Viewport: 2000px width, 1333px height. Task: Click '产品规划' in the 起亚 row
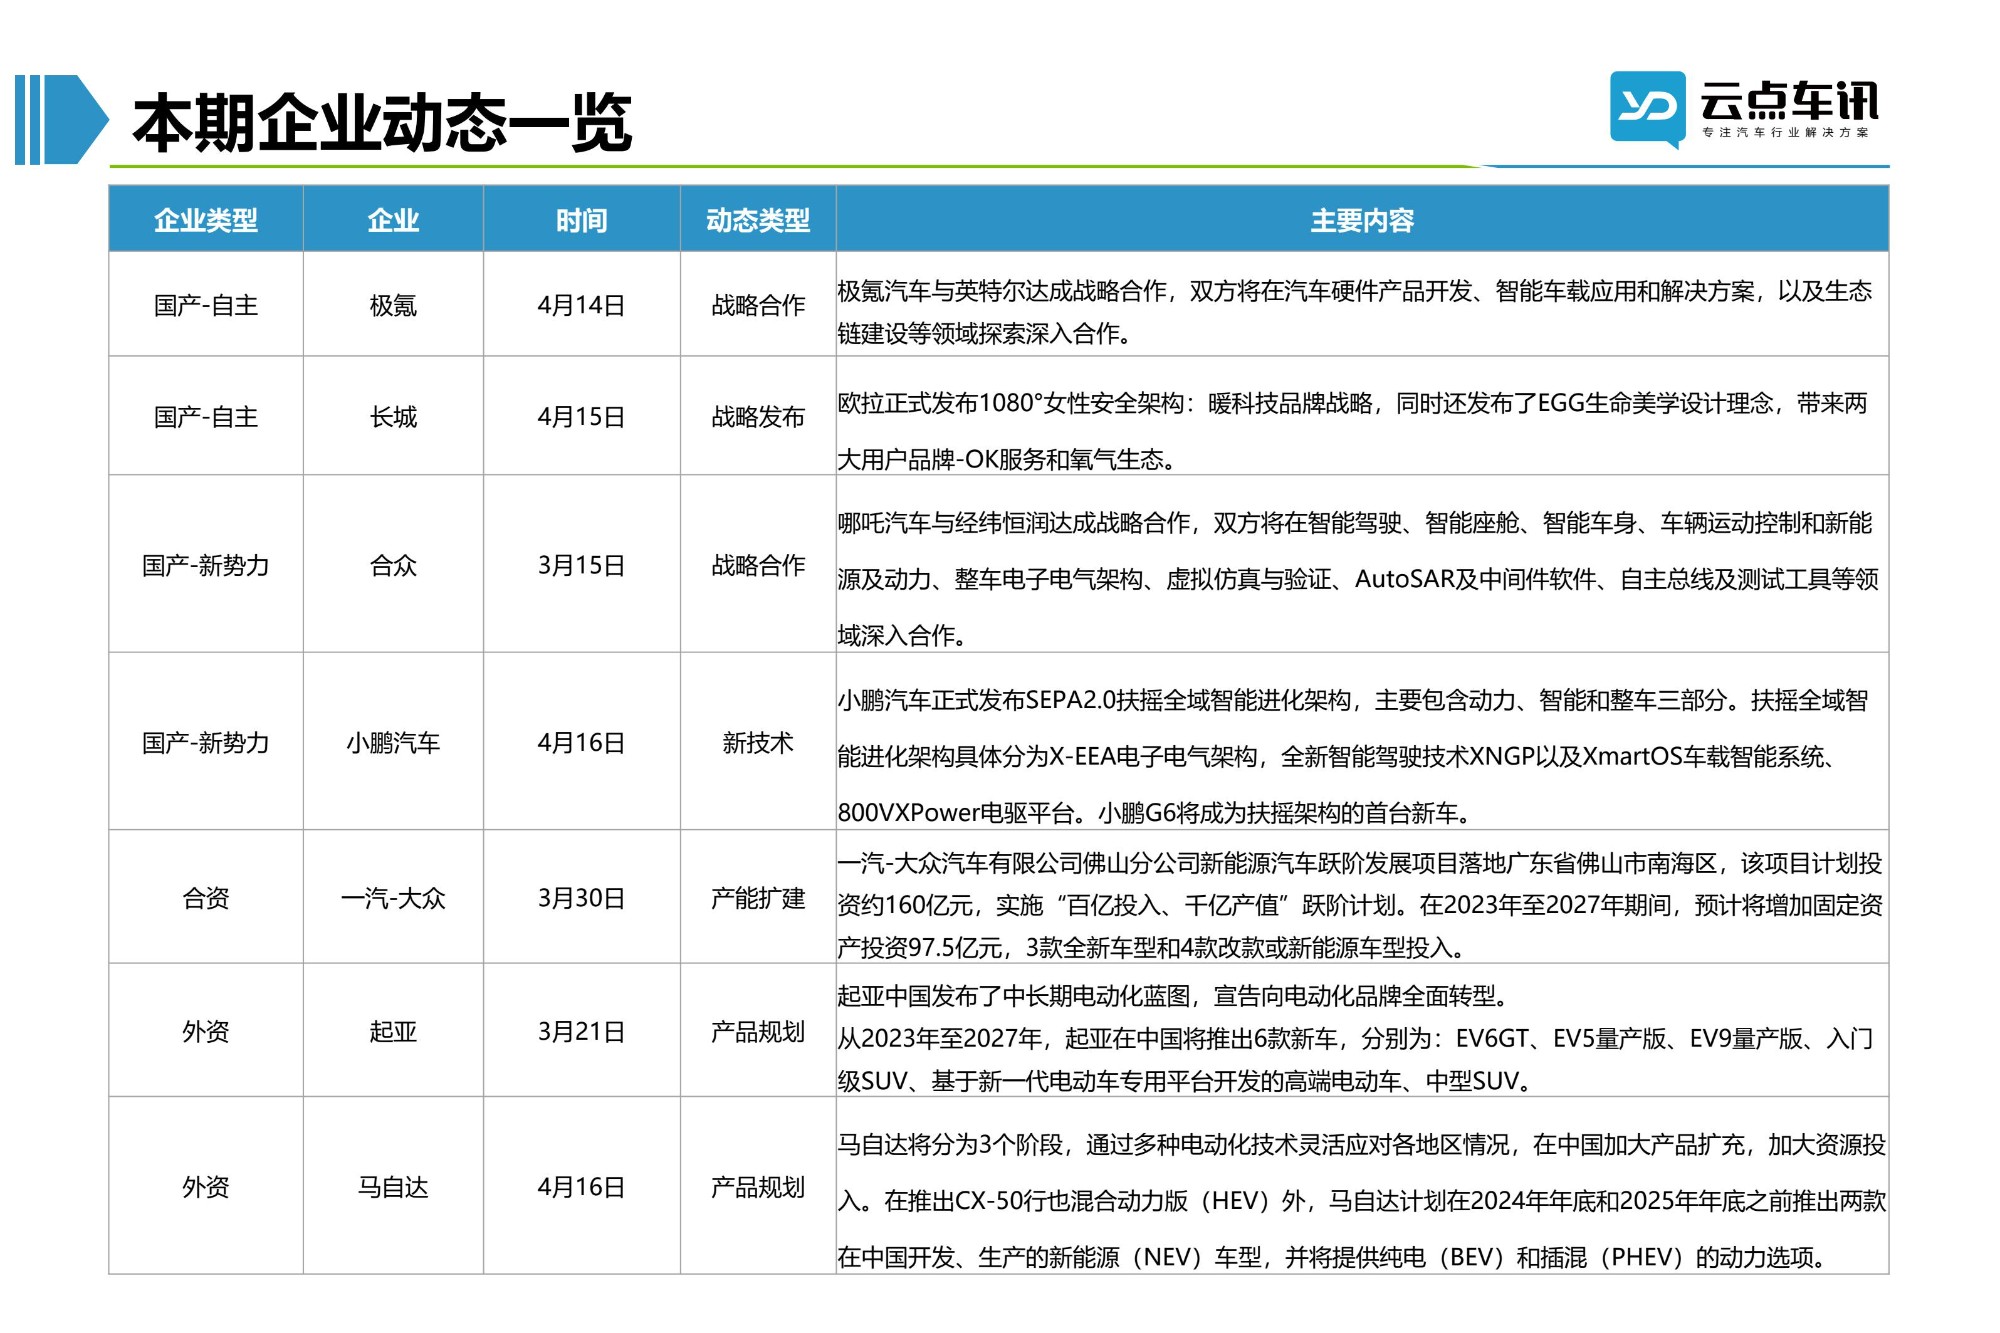758,1031
